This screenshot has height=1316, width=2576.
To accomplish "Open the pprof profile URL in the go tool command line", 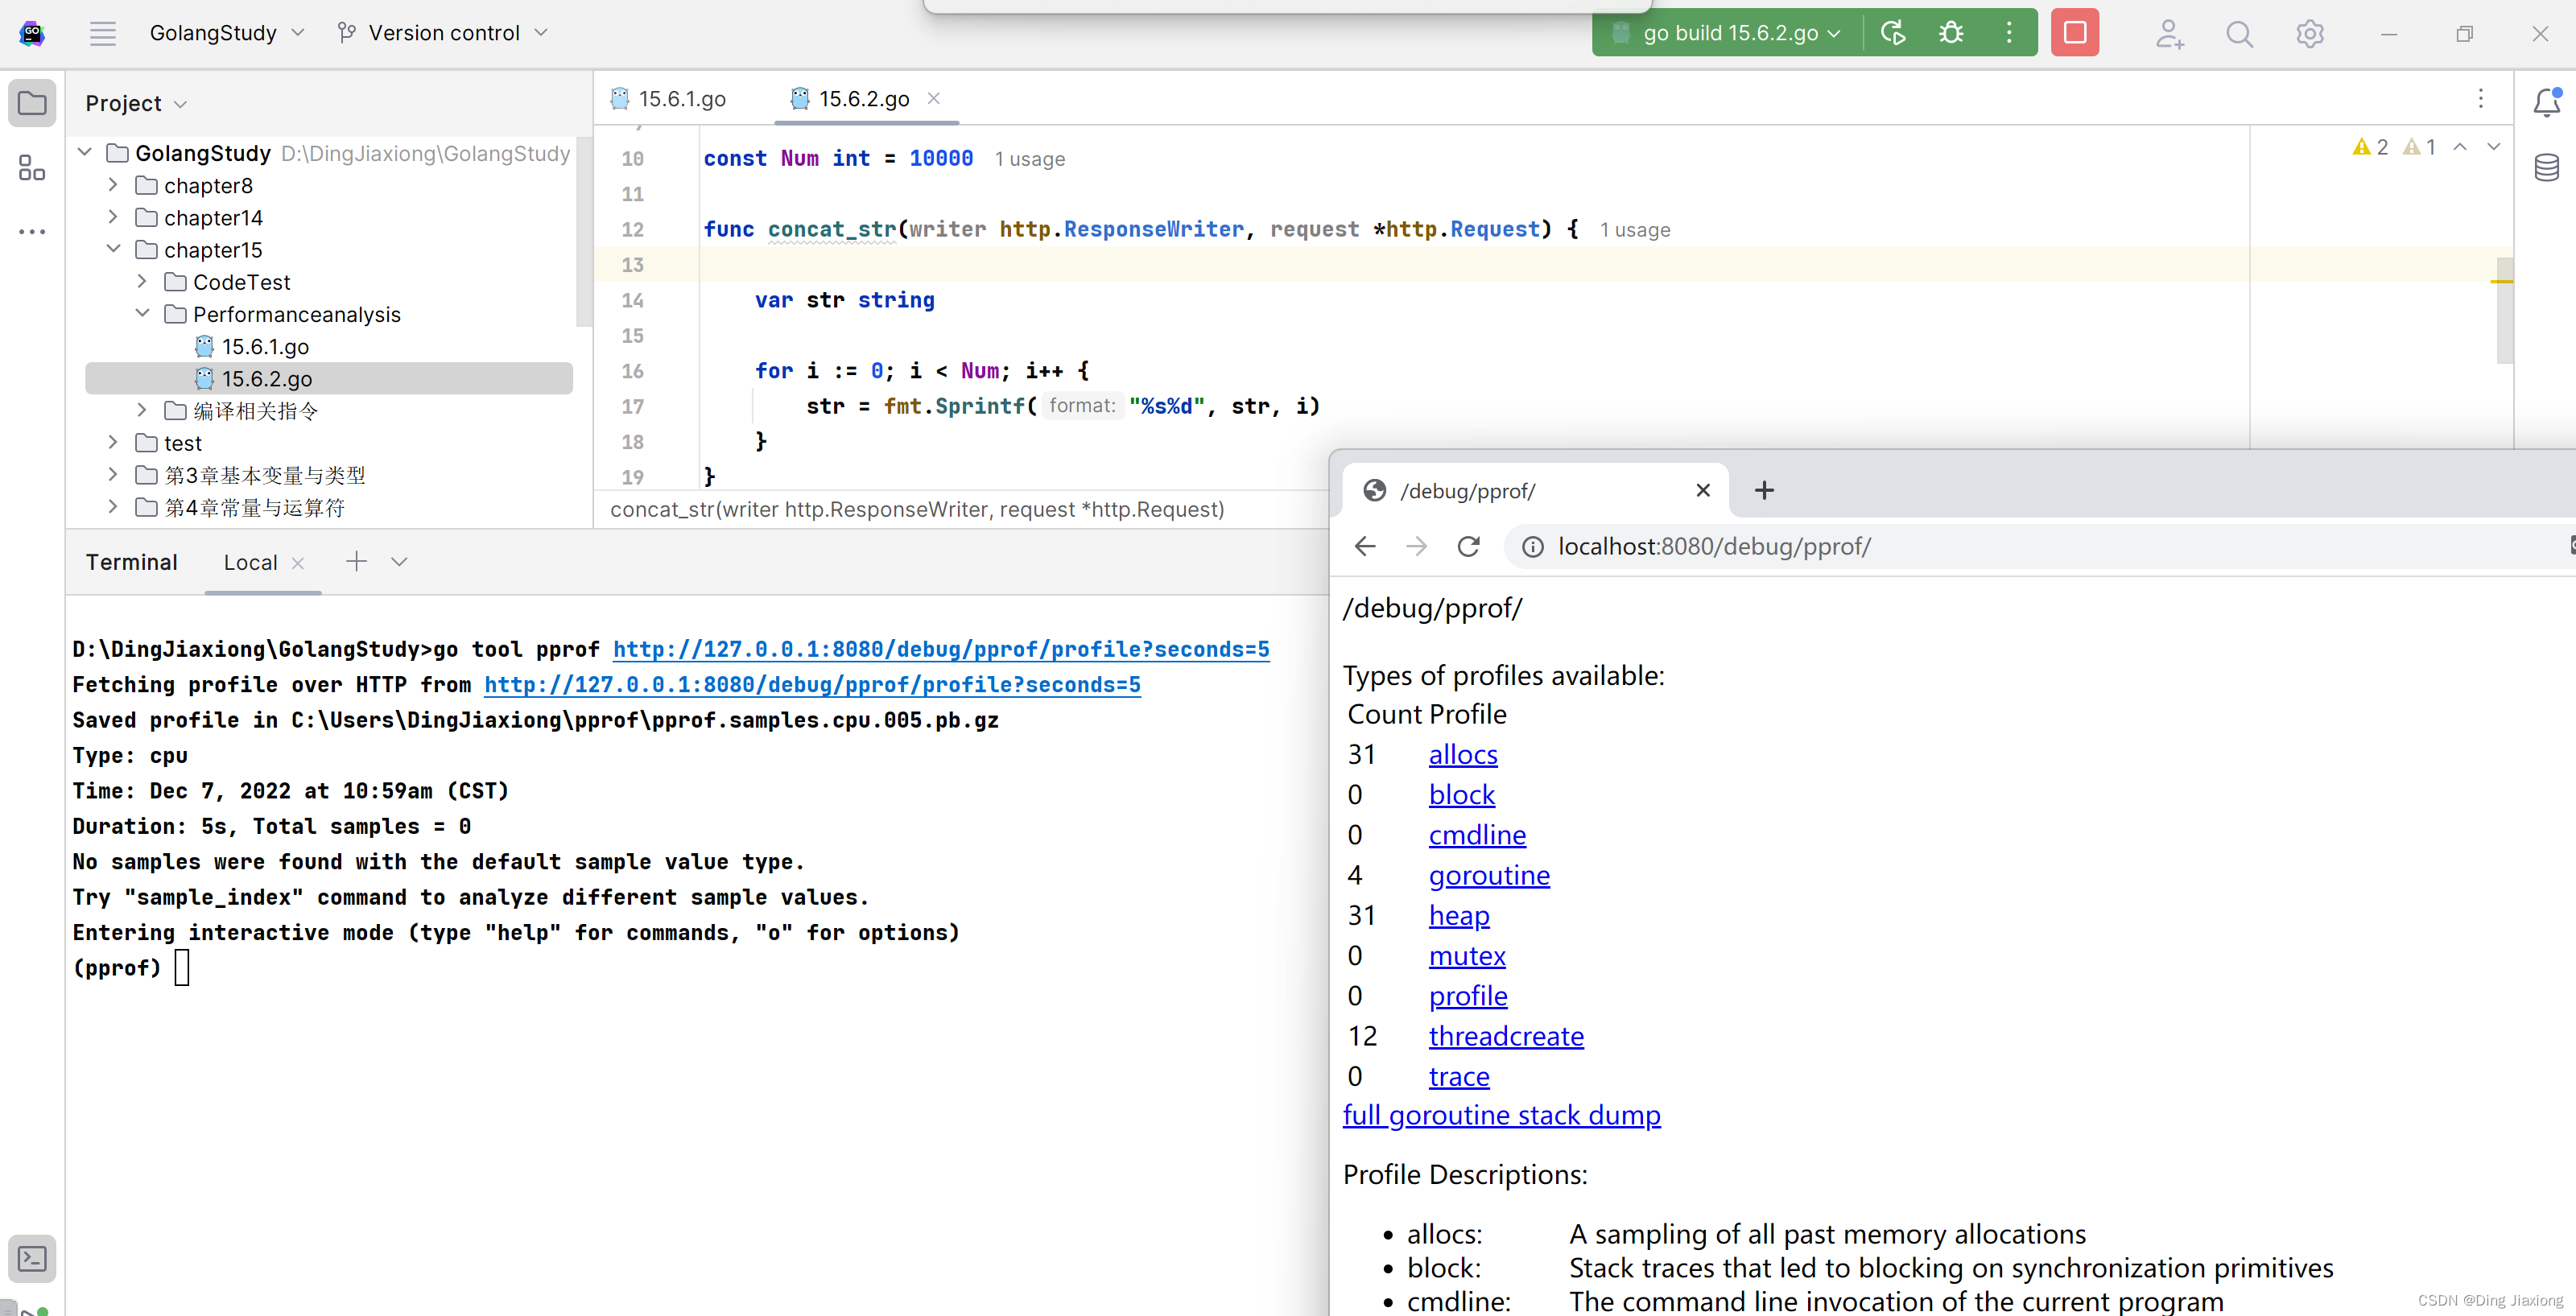I will (941, 649).
